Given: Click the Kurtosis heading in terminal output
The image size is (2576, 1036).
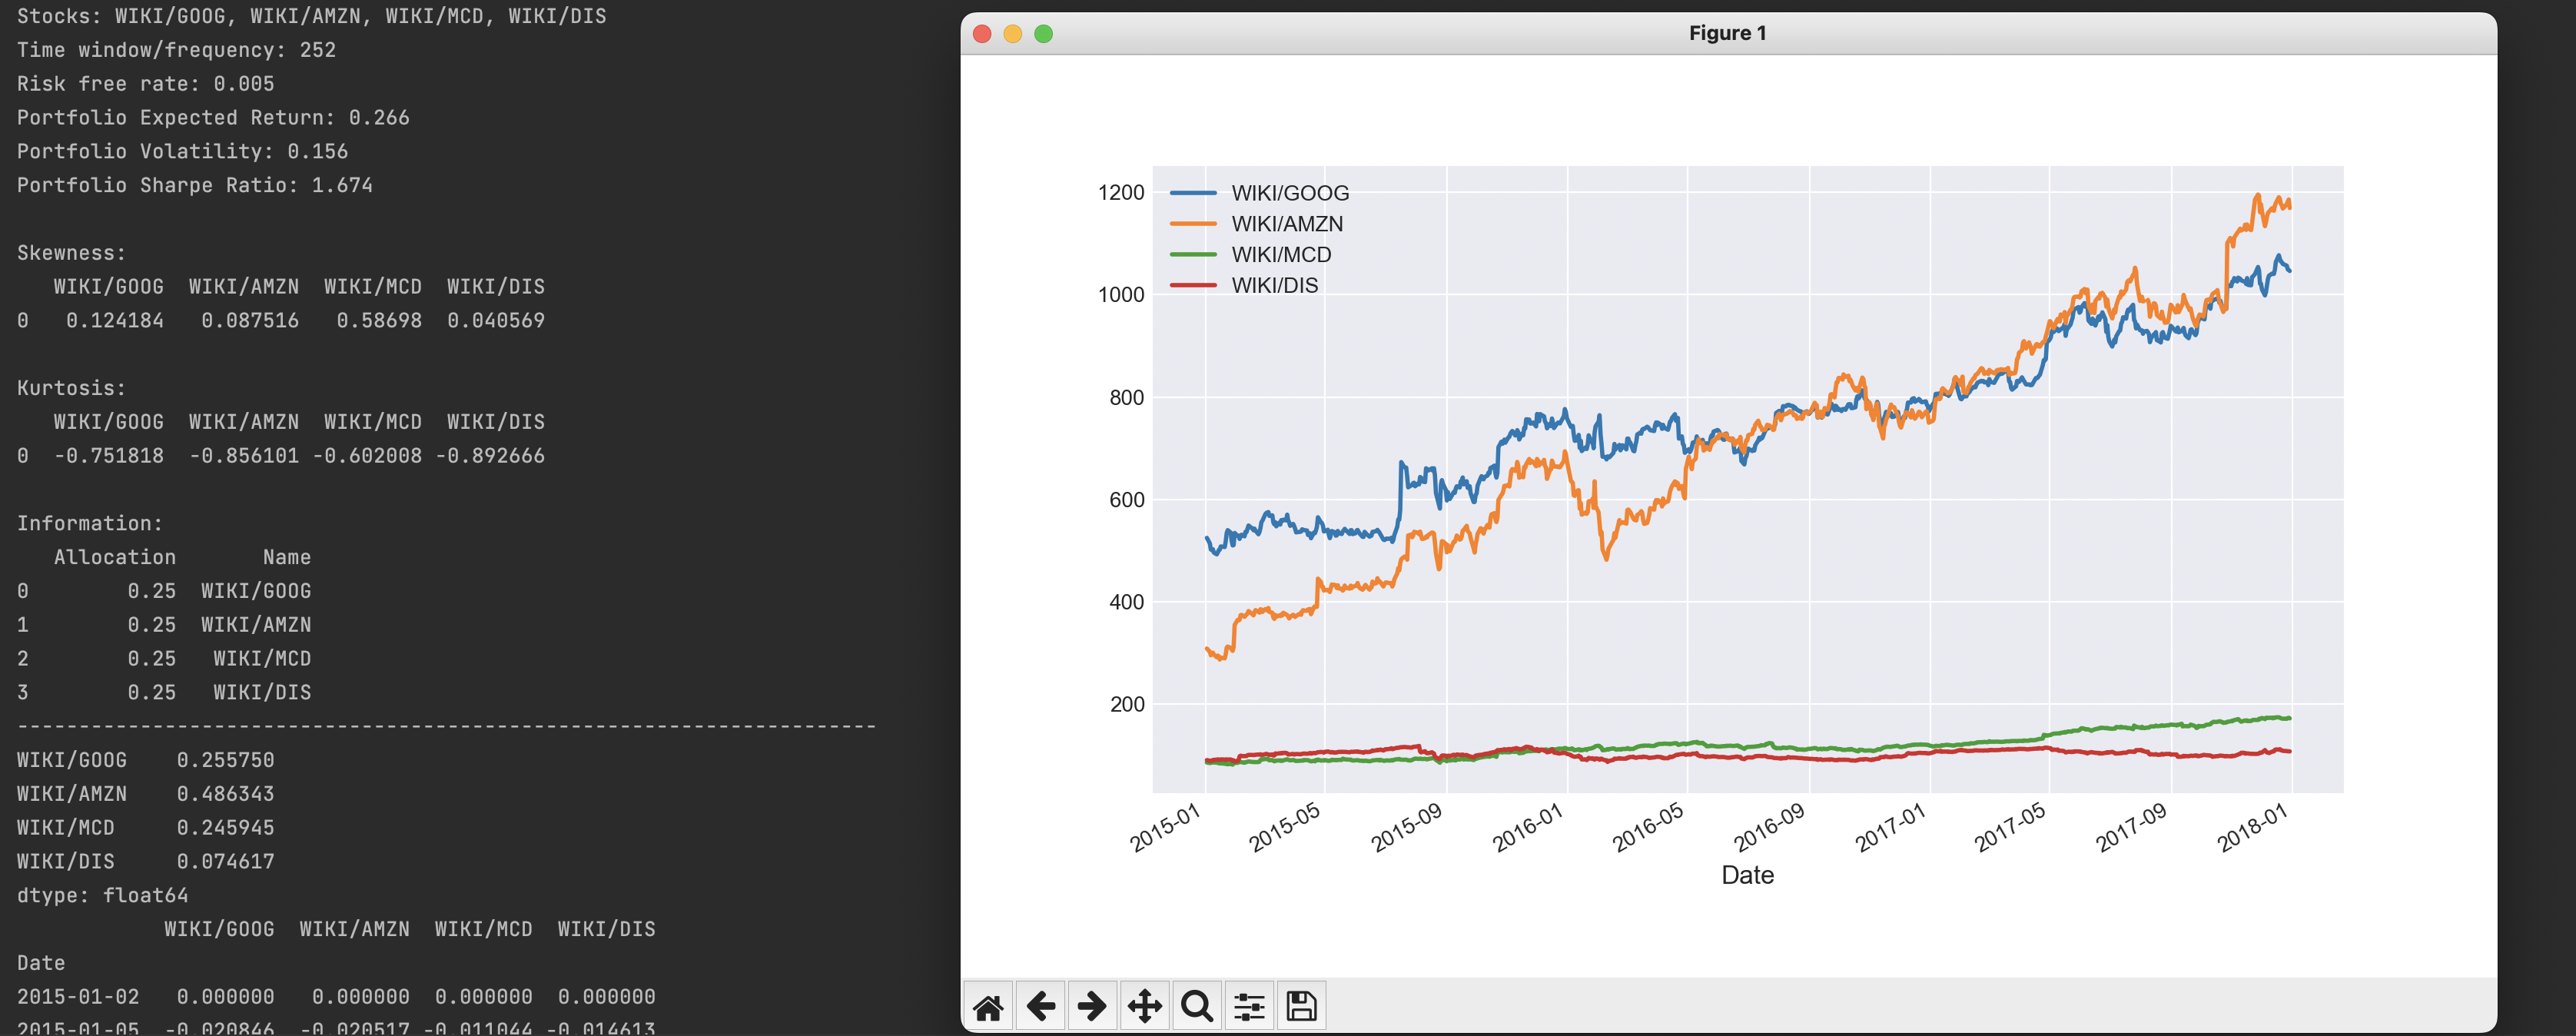Looking at the screenshot, I should pos(71,388).
